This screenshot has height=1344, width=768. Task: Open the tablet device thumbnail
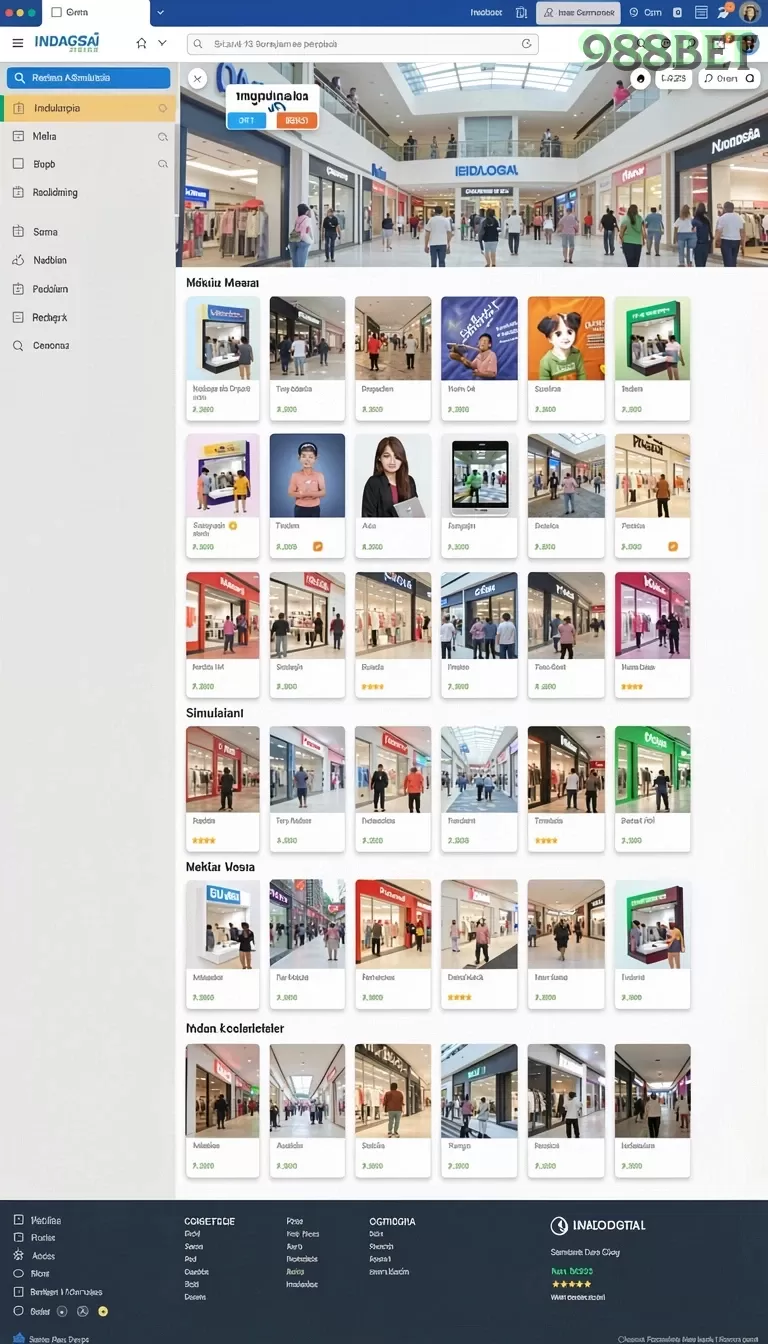click(x=479, y=475)
